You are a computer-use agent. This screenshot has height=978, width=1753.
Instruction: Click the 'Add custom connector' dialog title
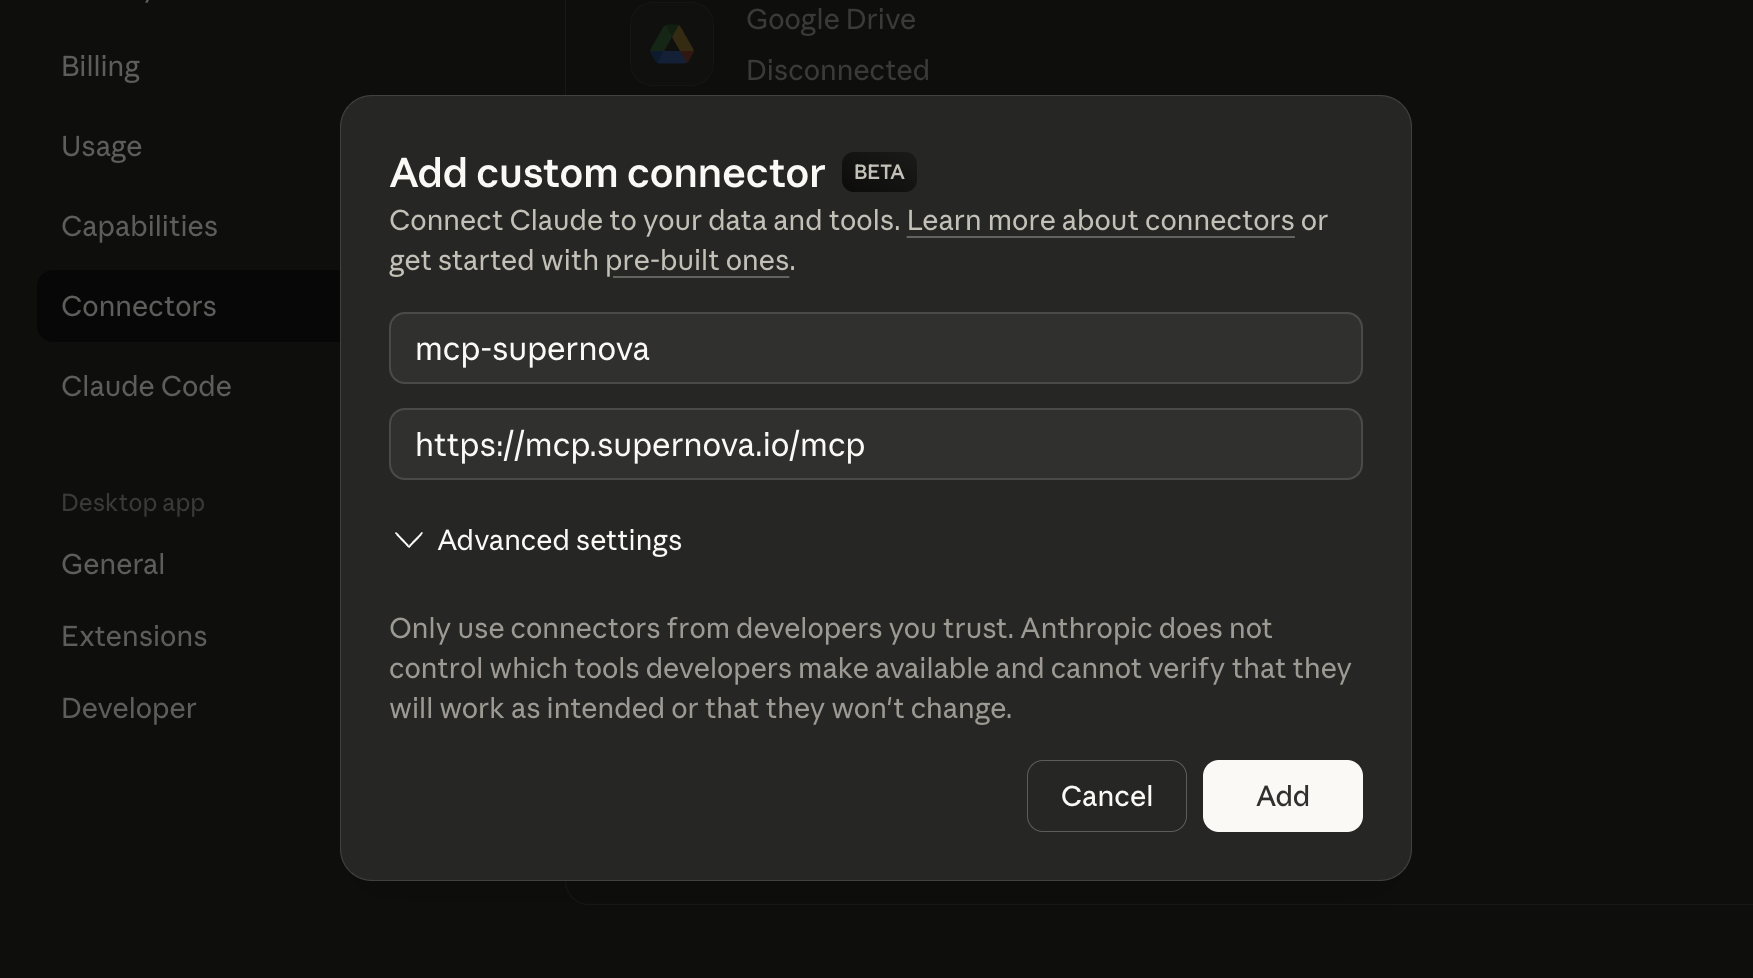607,173
